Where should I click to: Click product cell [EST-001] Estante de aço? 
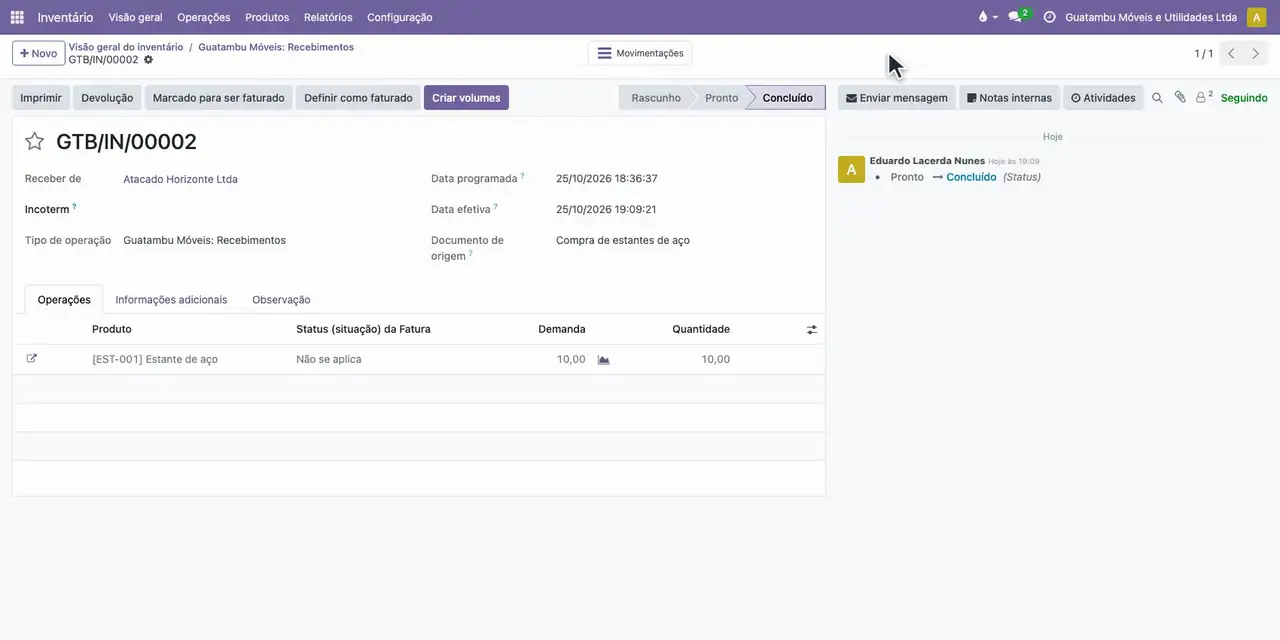[x=155, y=359]
